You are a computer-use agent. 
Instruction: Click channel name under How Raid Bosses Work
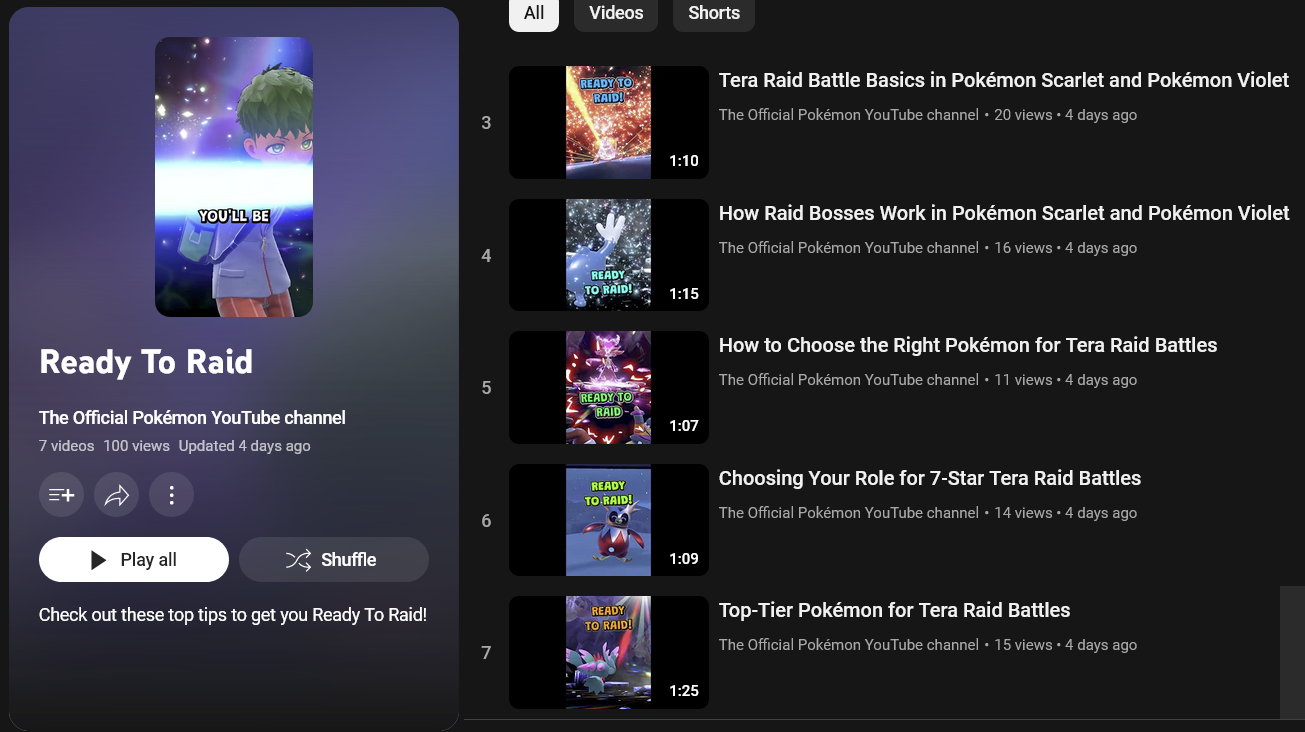(x=849, y=248)
